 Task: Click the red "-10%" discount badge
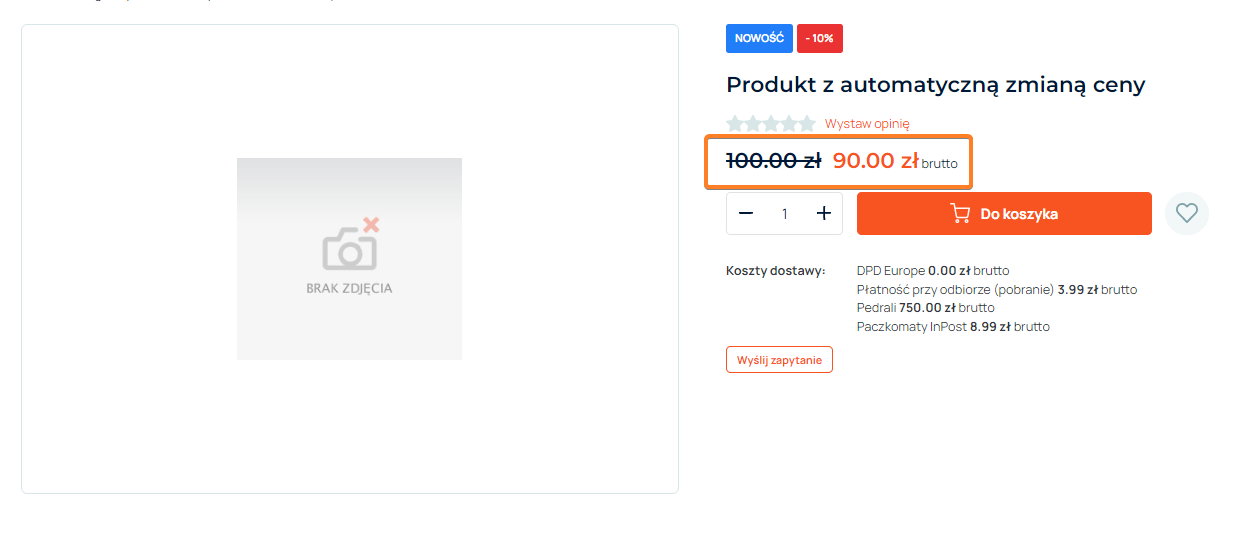[x=820, y=38]
